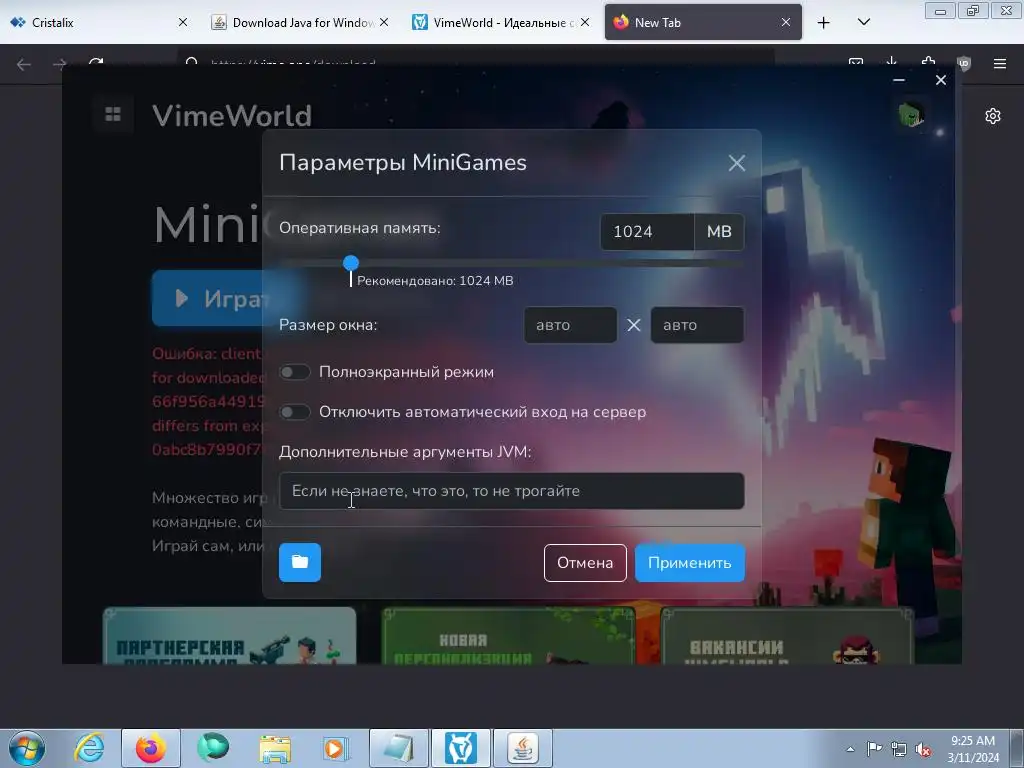The width and height of the screenshot is (1024, 768).
Task: Show hidden tray icons arrow
Action: click(850, 749)
